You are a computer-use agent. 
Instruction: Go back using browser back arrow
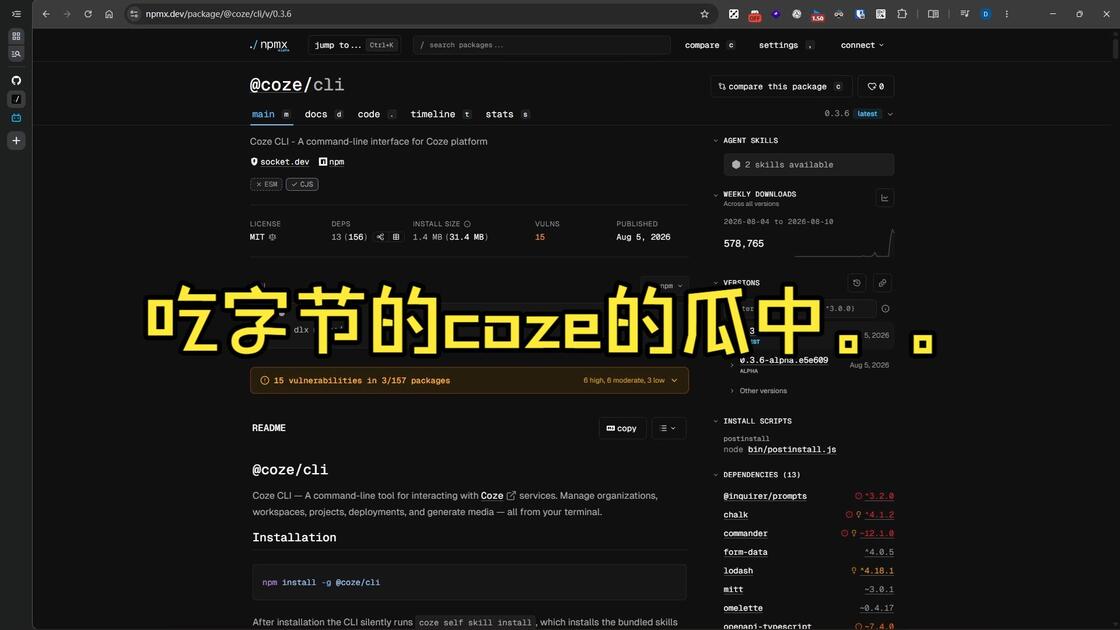pyautogui.click(x=46, y=14)
